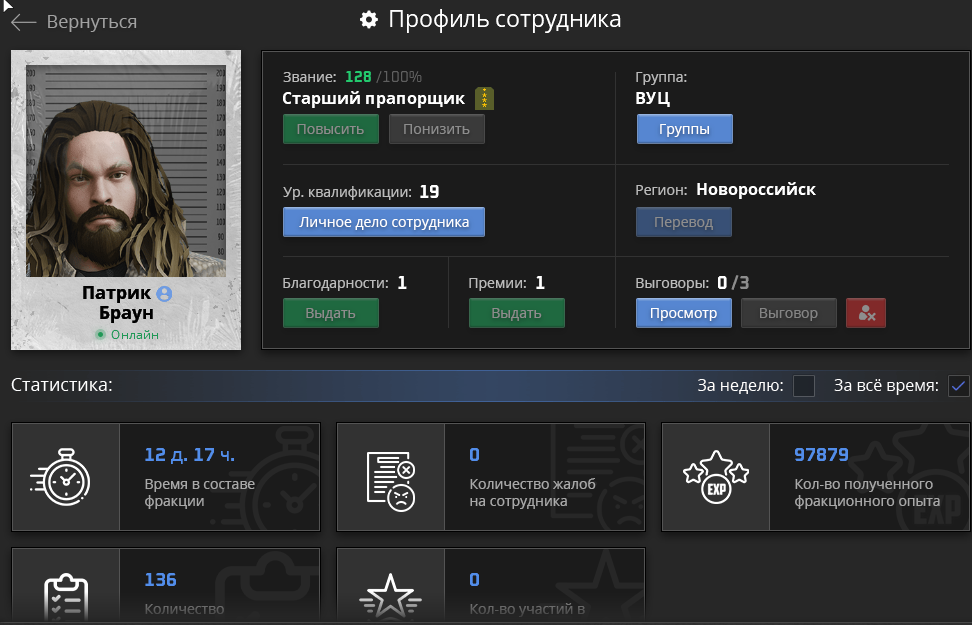Click the stopwatch icon for faction time
972x625 pixels.
tap(62, 477)
